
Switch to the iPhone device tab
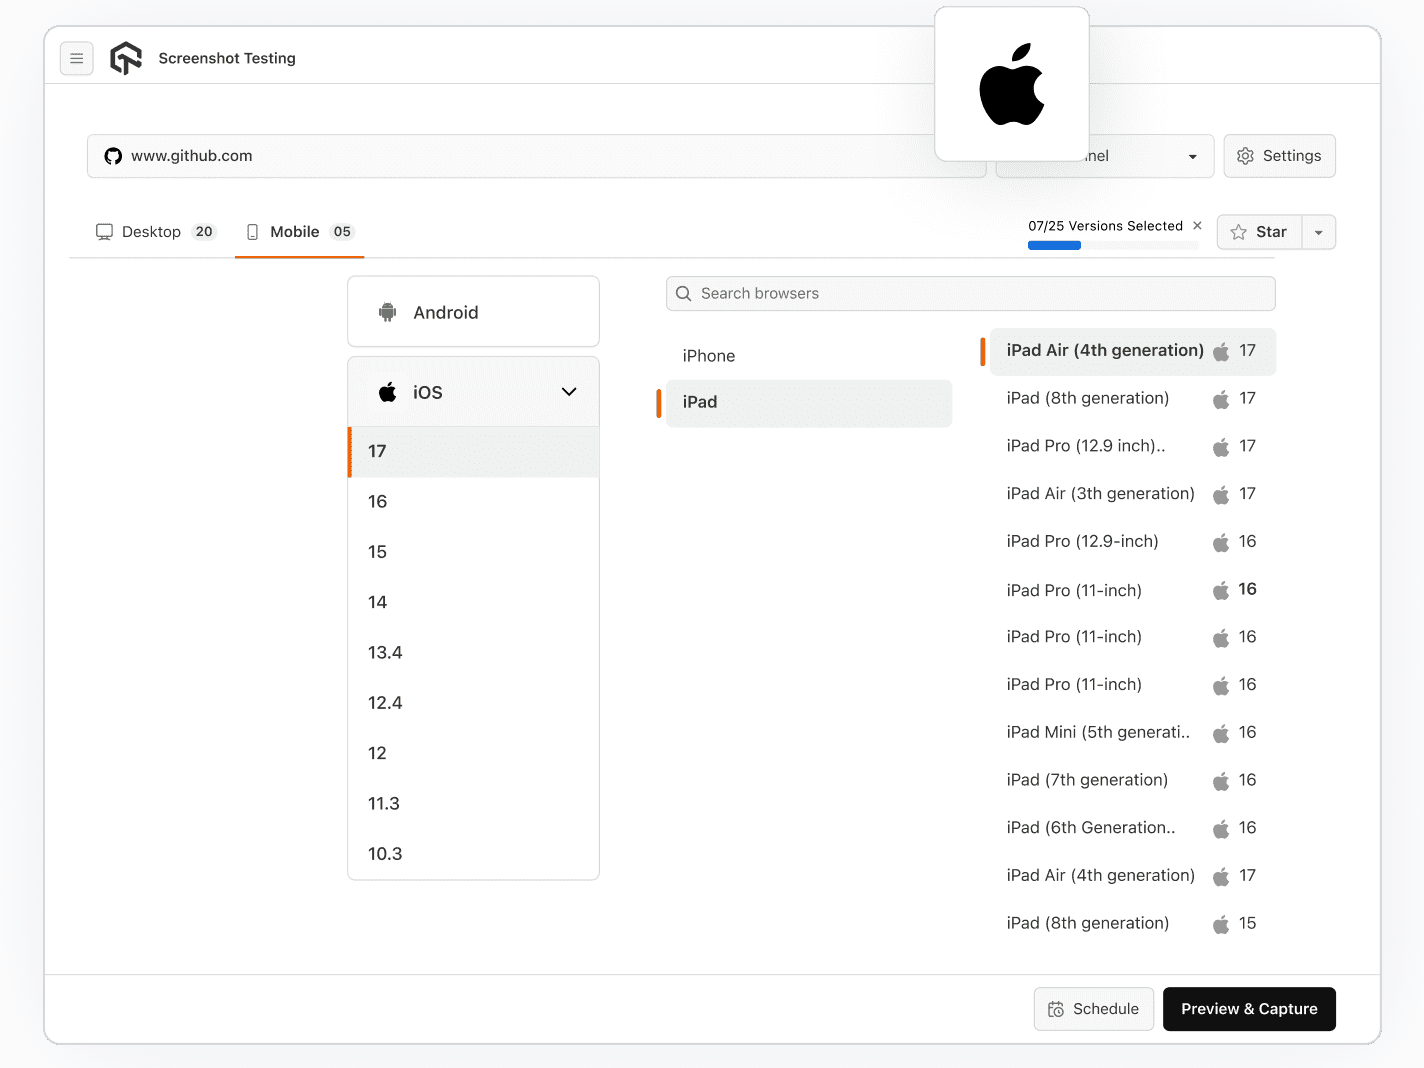[709, 355]
